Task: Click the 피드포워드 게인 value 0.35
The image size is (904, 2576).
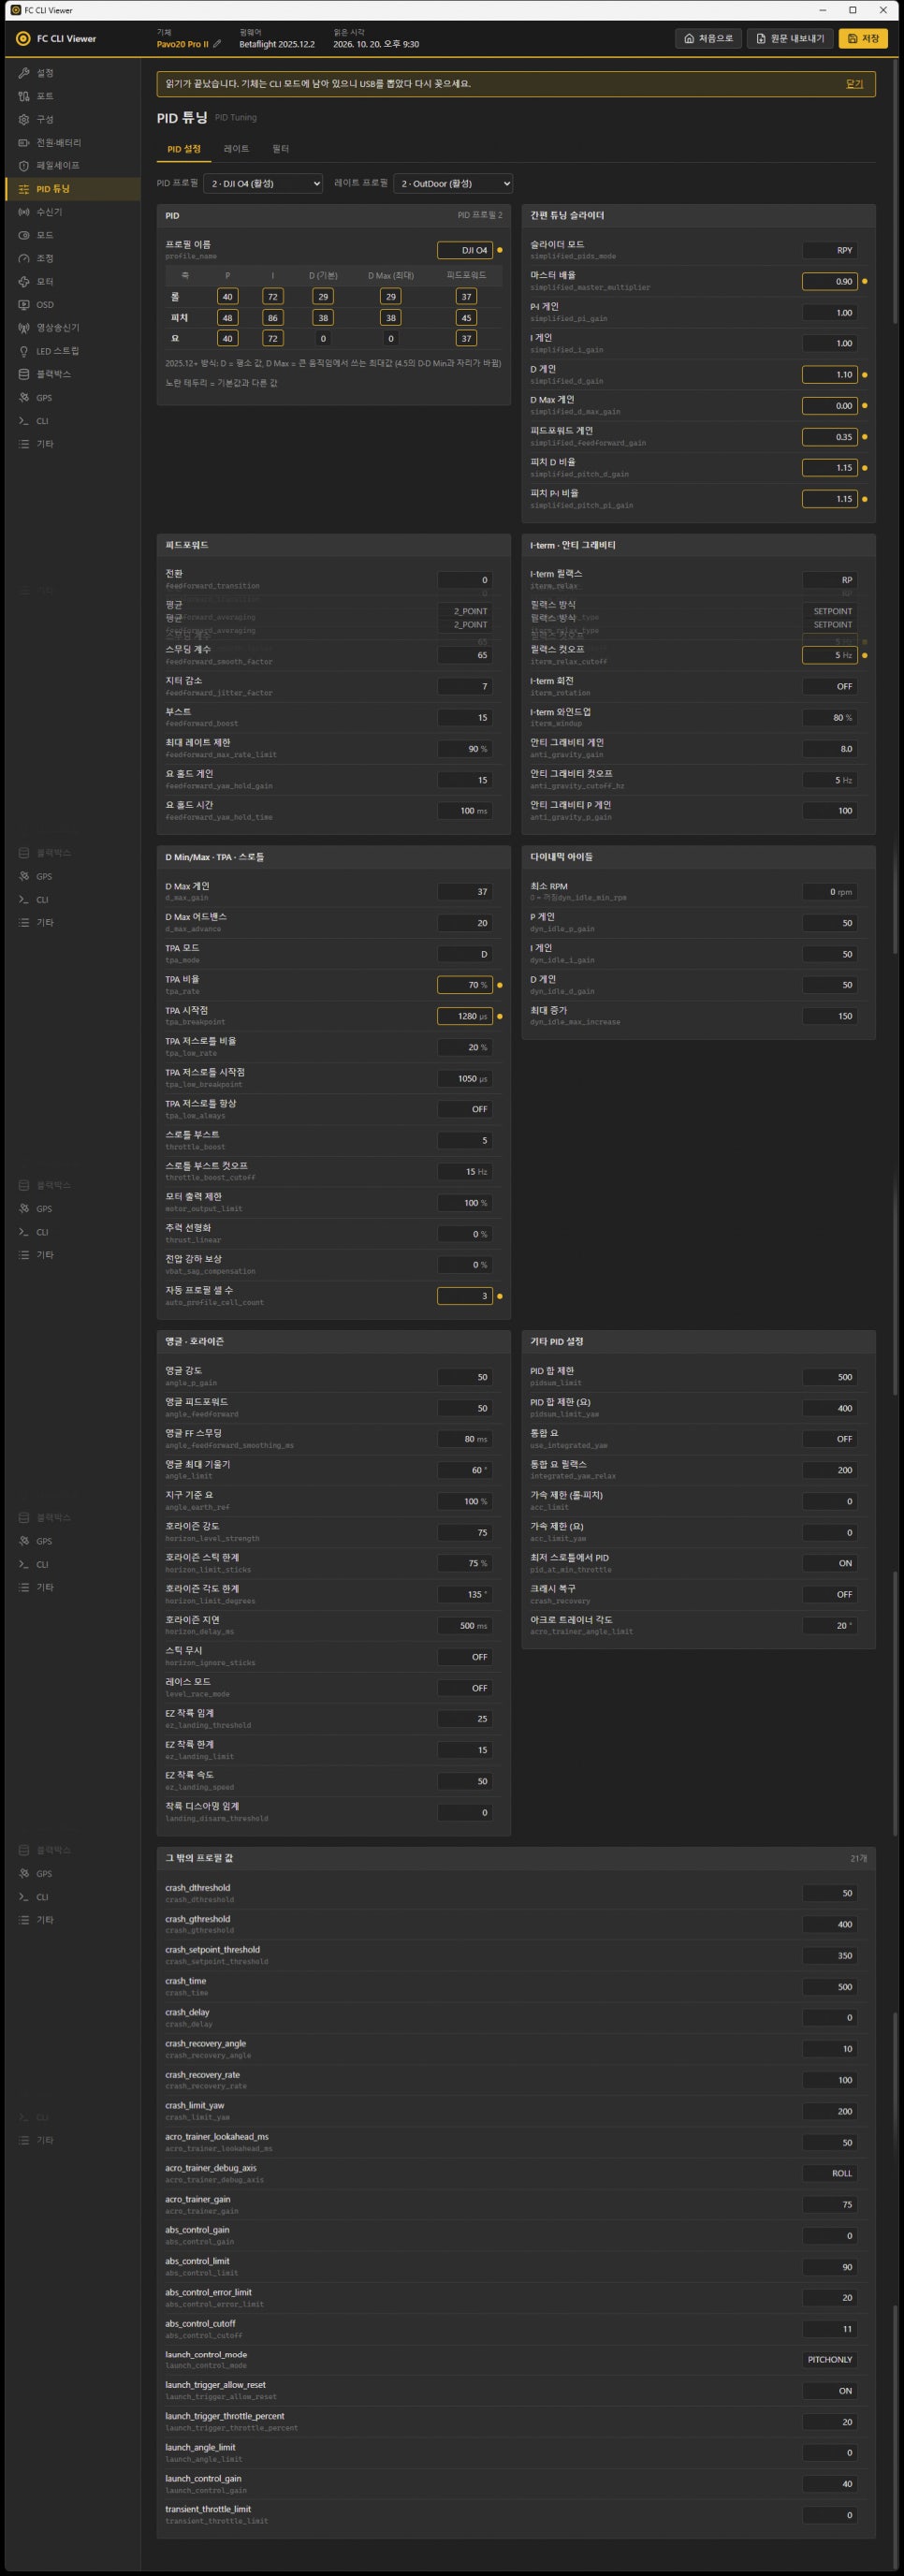Action: (830, 437)
